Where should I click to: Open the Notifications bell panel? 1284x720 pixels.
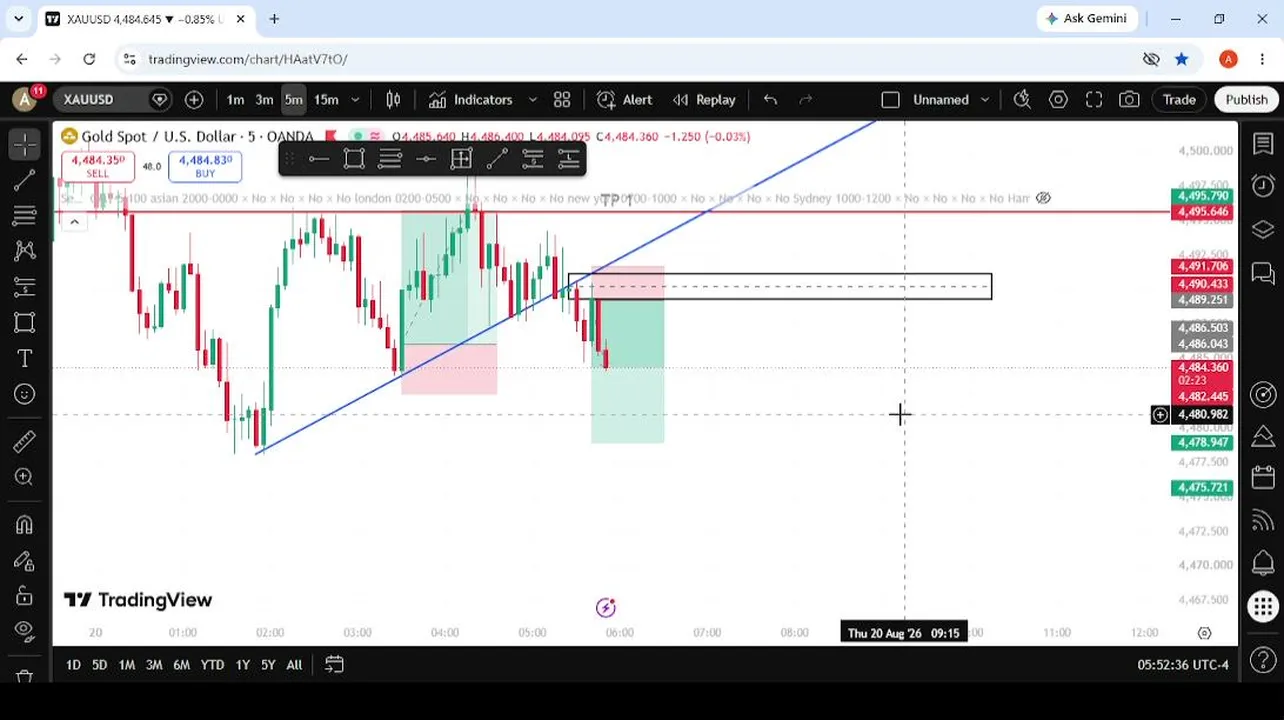click(x=1263, y=562)
